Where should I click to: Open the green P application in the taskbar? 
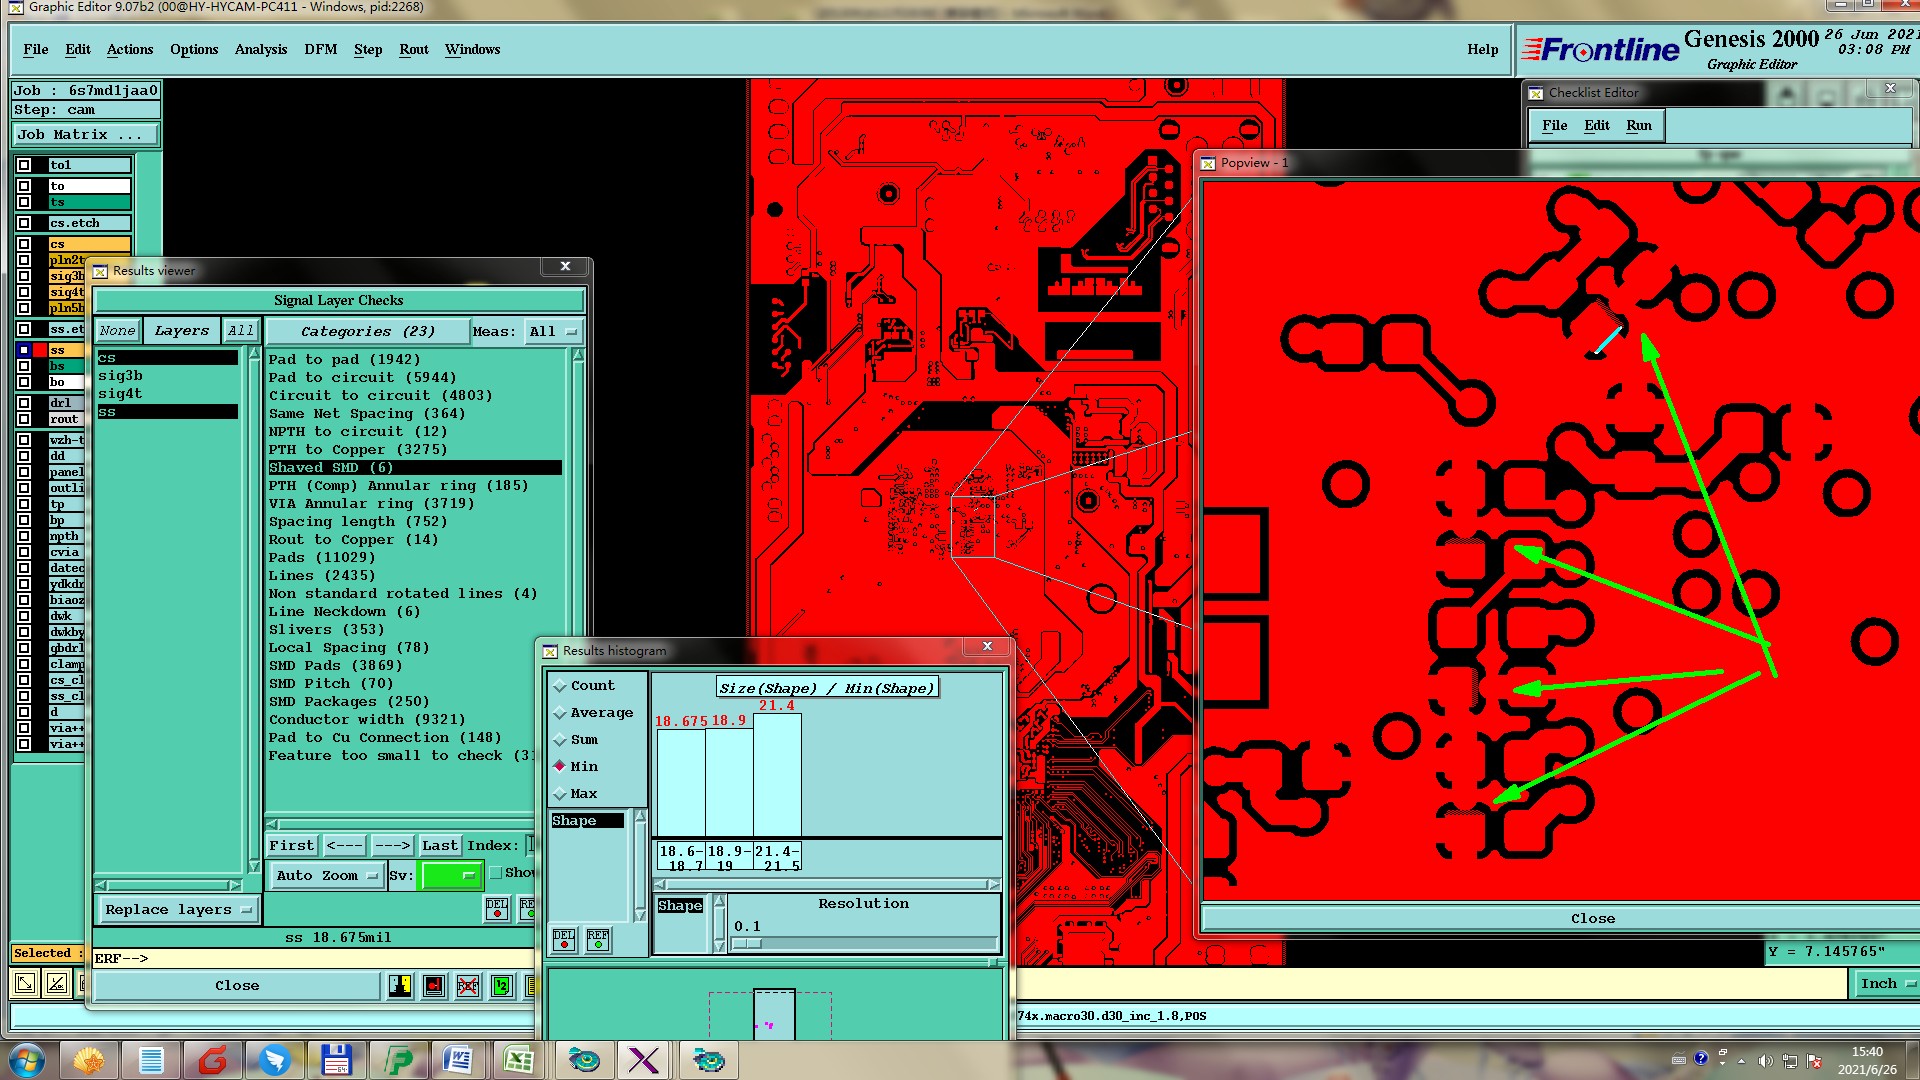[x=397, y=1060]
